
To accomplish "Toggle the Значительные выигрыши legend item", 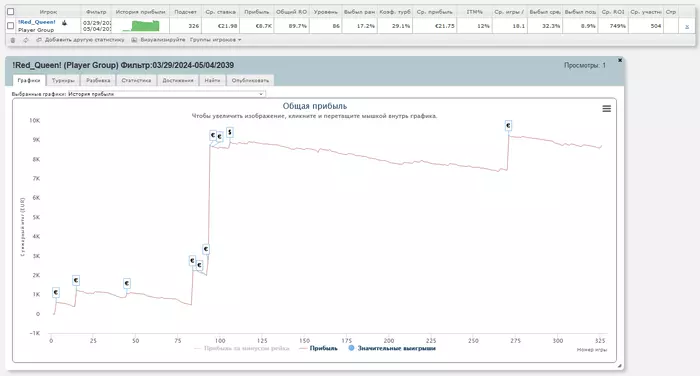I will 392,348.
